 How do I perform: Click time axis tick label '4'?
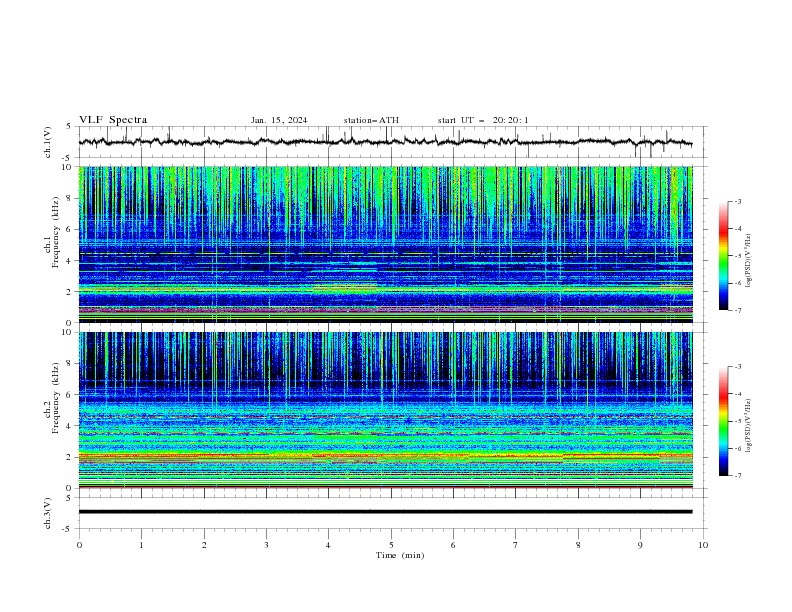pos(328,545)
